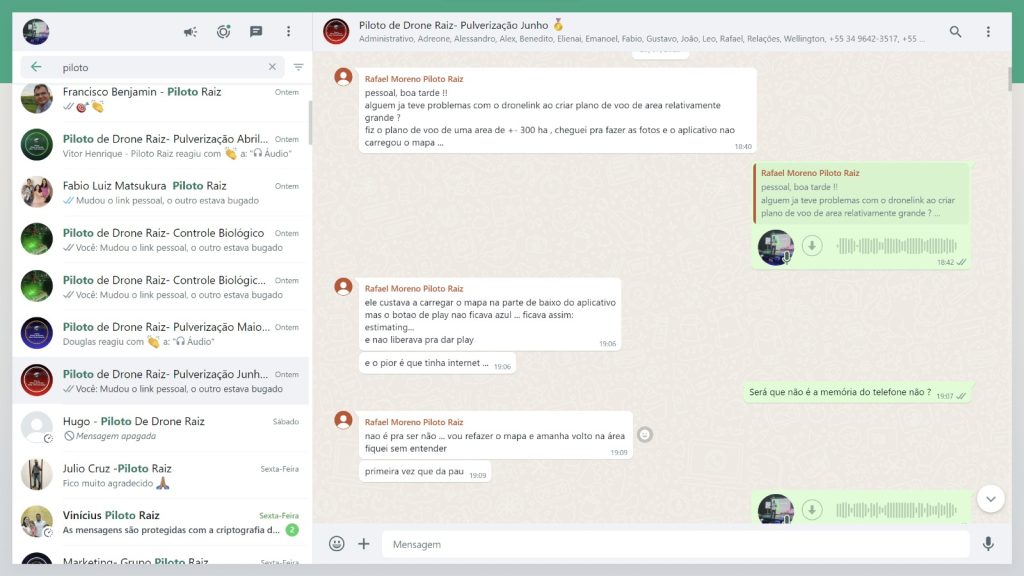Open the Communities megaphone icon
Screen dimensions: 1024x576
pos(190,31)
